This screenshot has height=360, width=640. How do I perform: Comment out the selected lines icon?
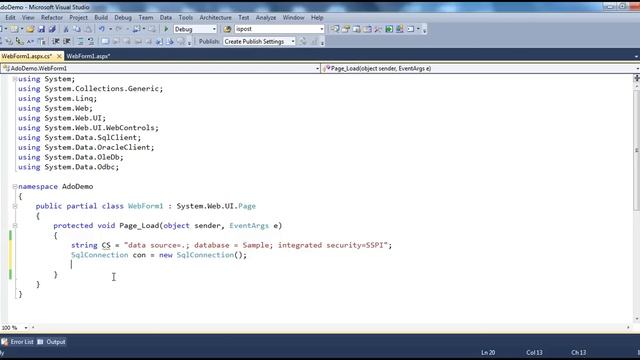tap(80, 41)
